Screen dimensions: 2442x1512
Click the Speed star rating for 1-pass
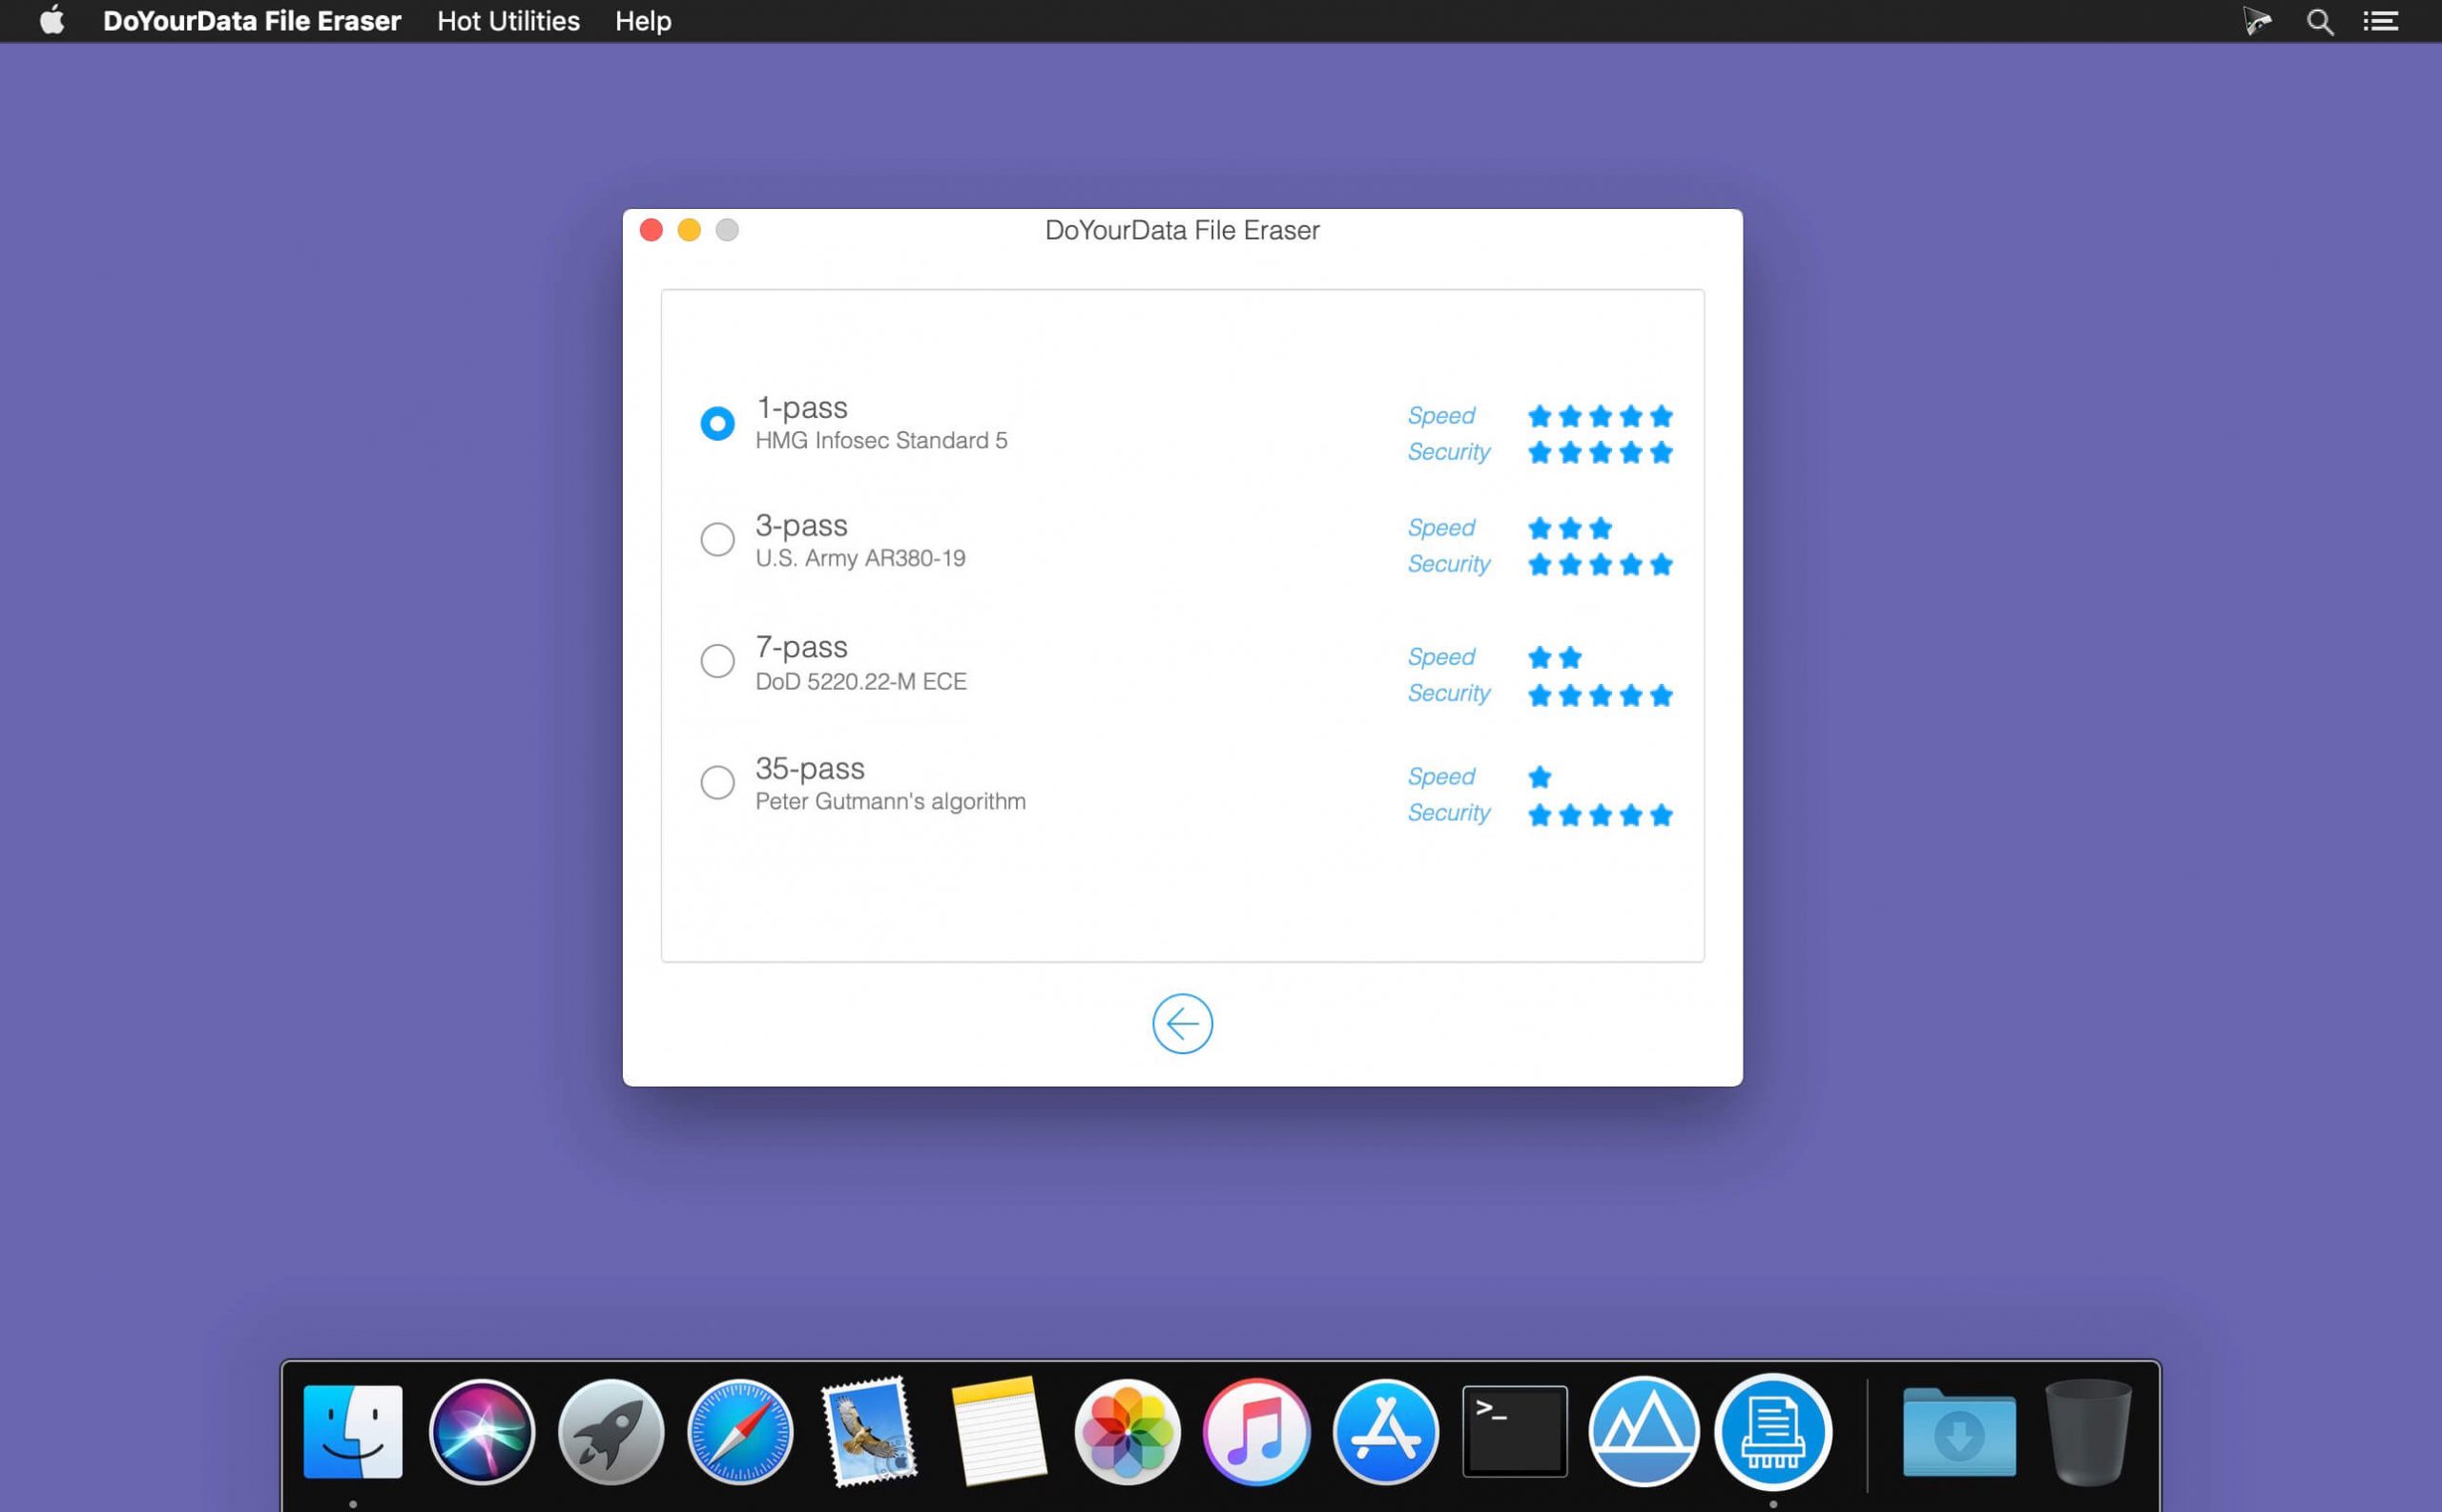1597,417
